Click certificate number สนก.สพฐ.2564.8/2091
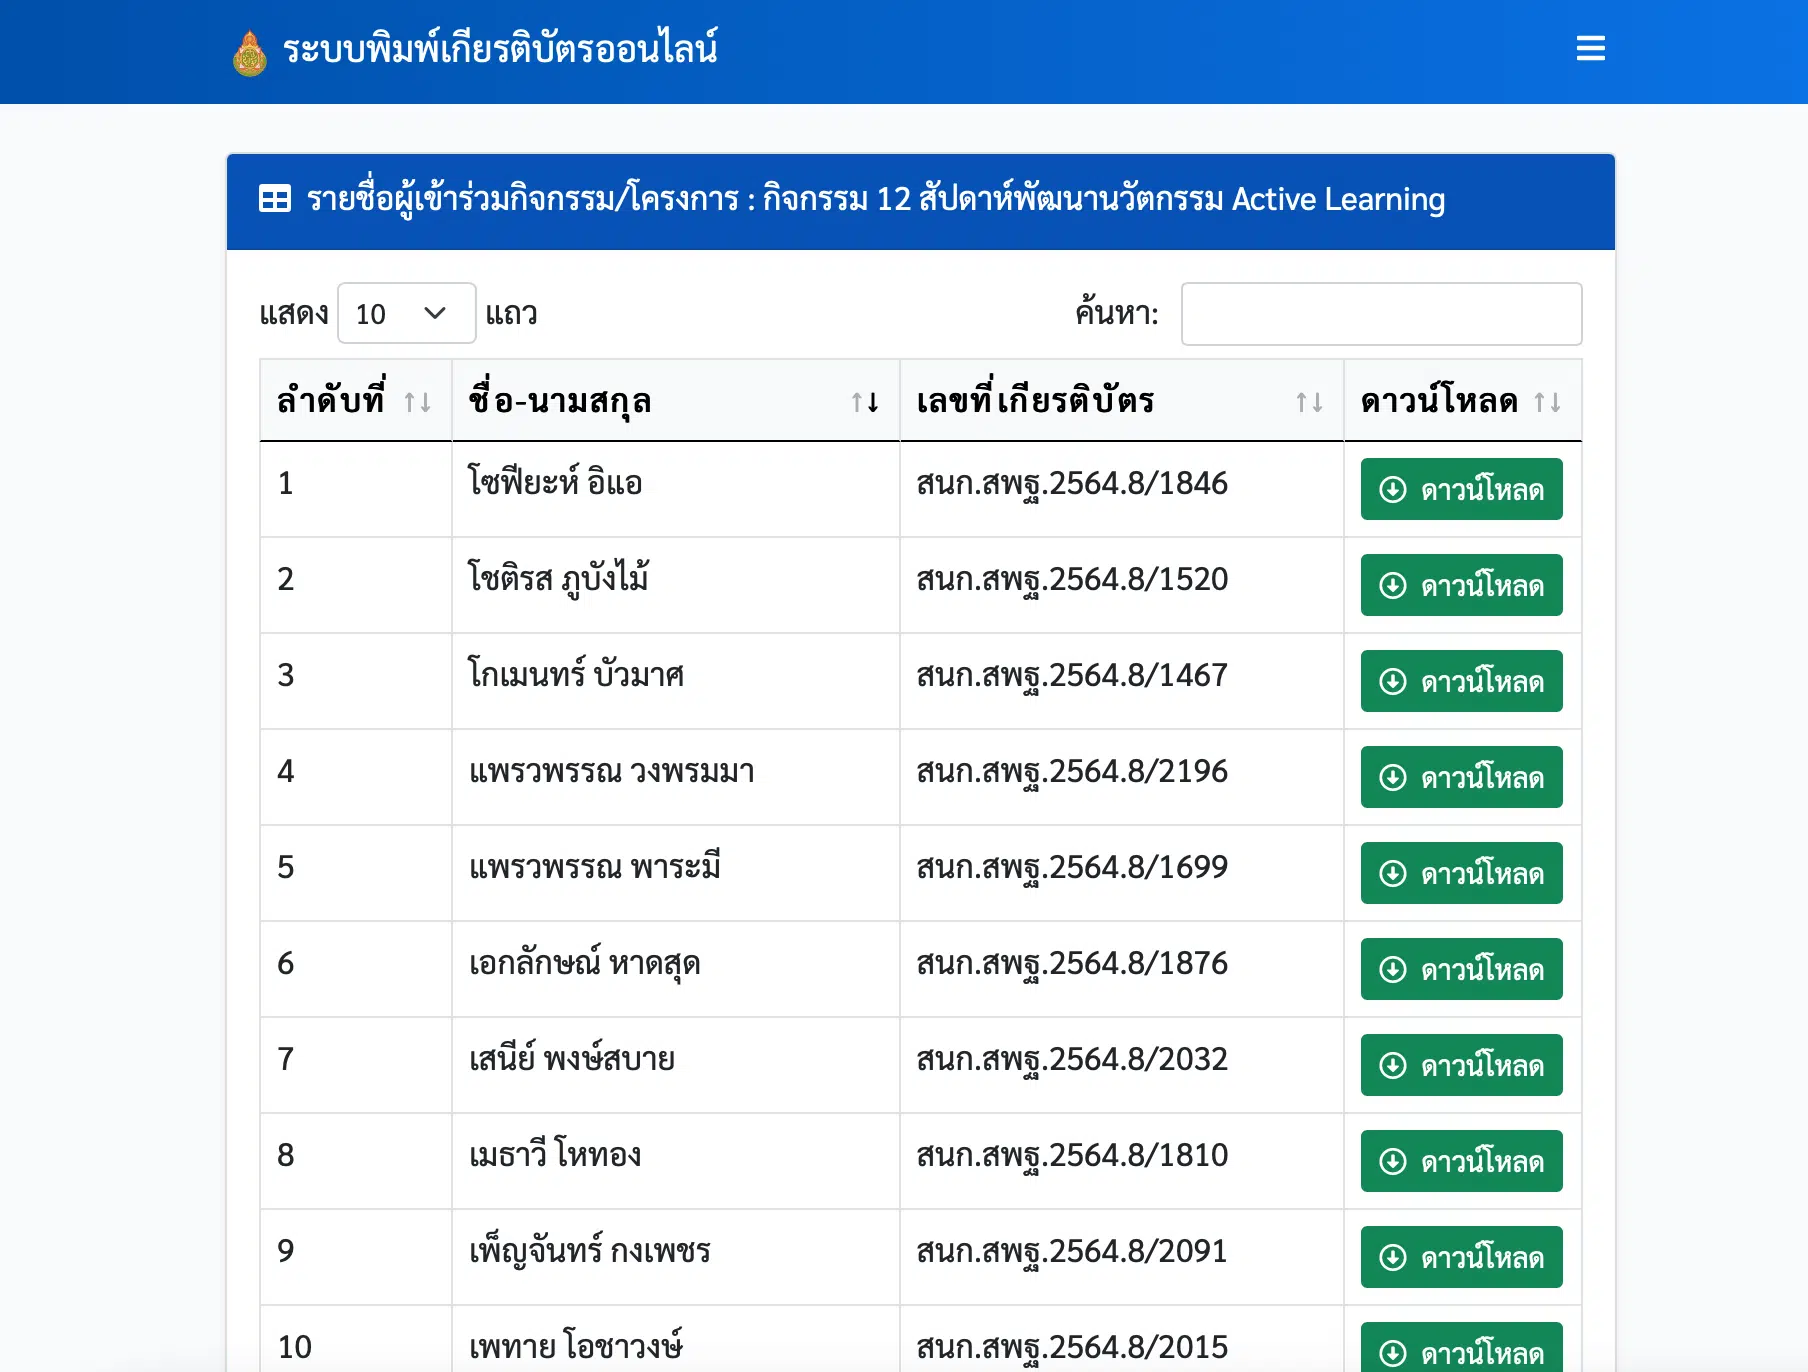Image resolution: width=1808 pixels, height=1372 pixels. click(x=1072, y=1252)
